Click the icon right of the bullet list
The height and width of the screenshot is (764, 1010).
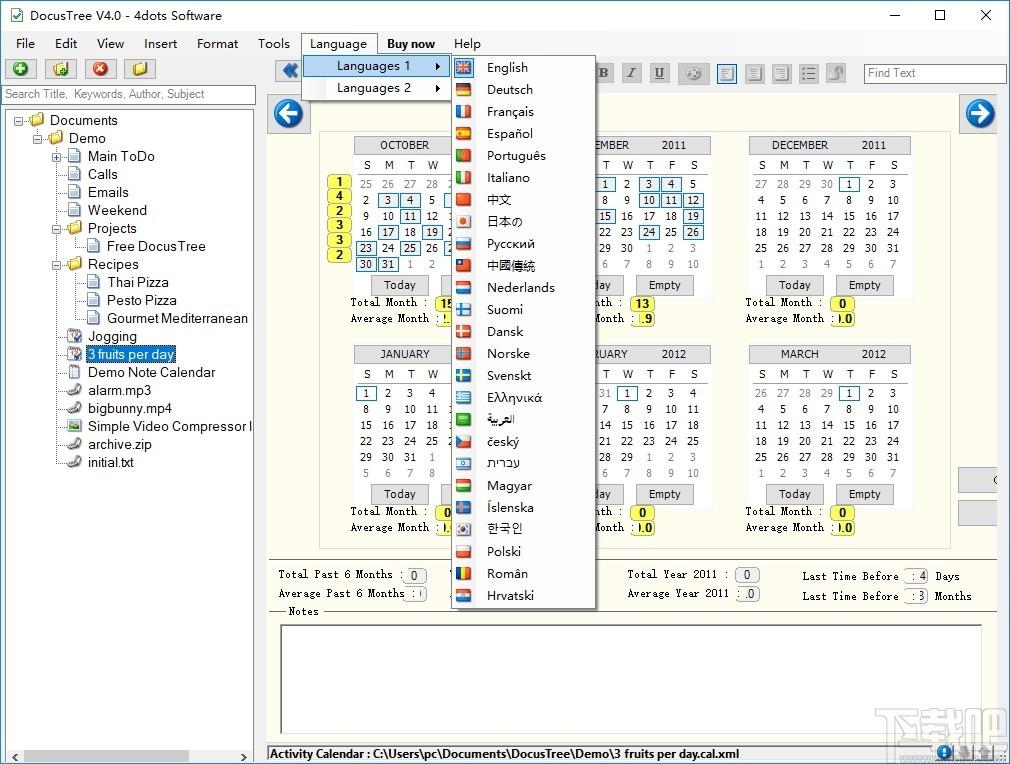click(836, 73)
